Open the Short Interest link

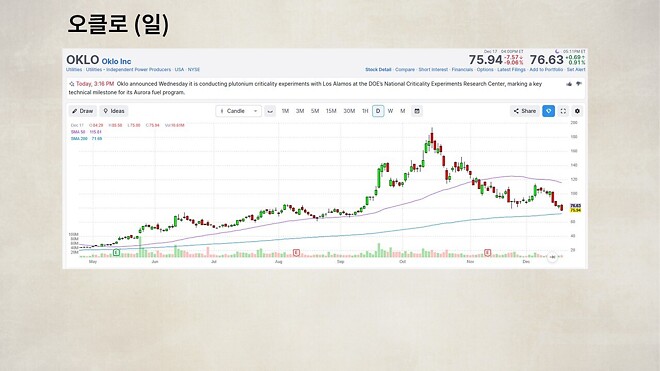(x=433, y=69)
